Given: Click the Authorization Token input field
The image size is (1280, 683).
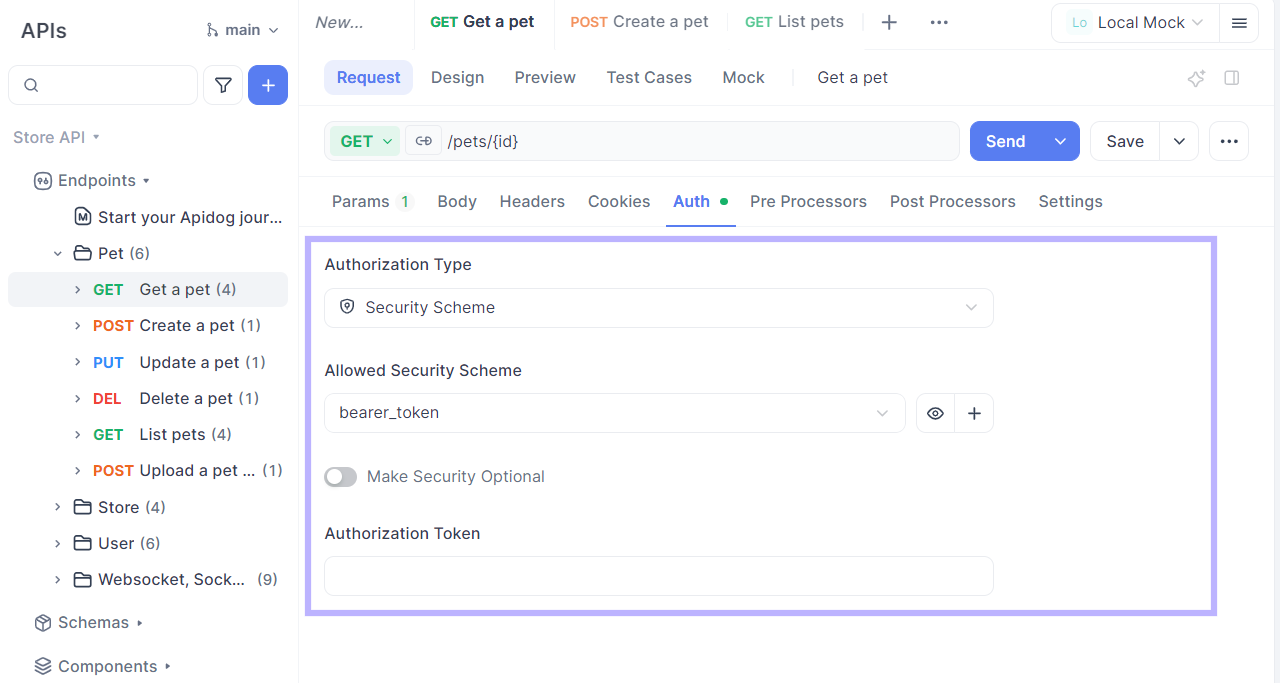Looking at the screenshot, I should tap(659, 576).
